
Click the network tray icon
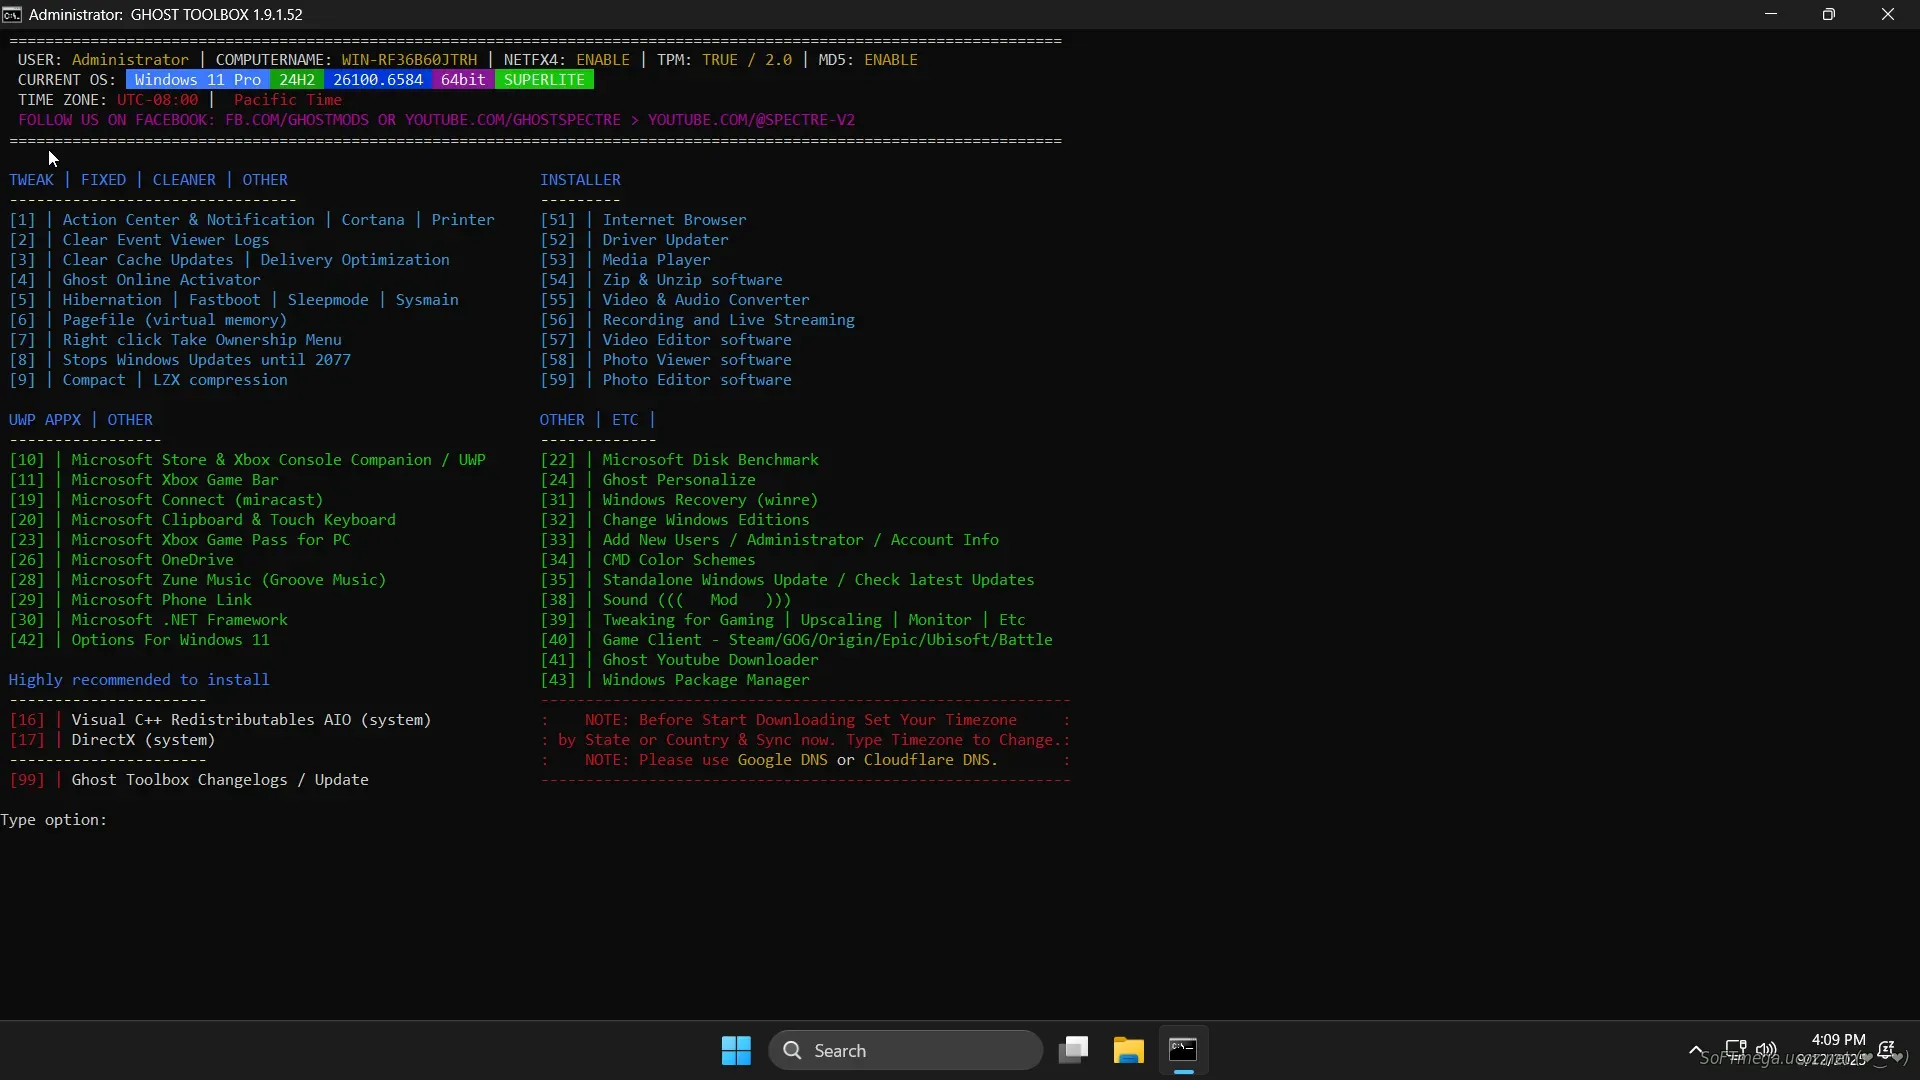point(1736,1050)
